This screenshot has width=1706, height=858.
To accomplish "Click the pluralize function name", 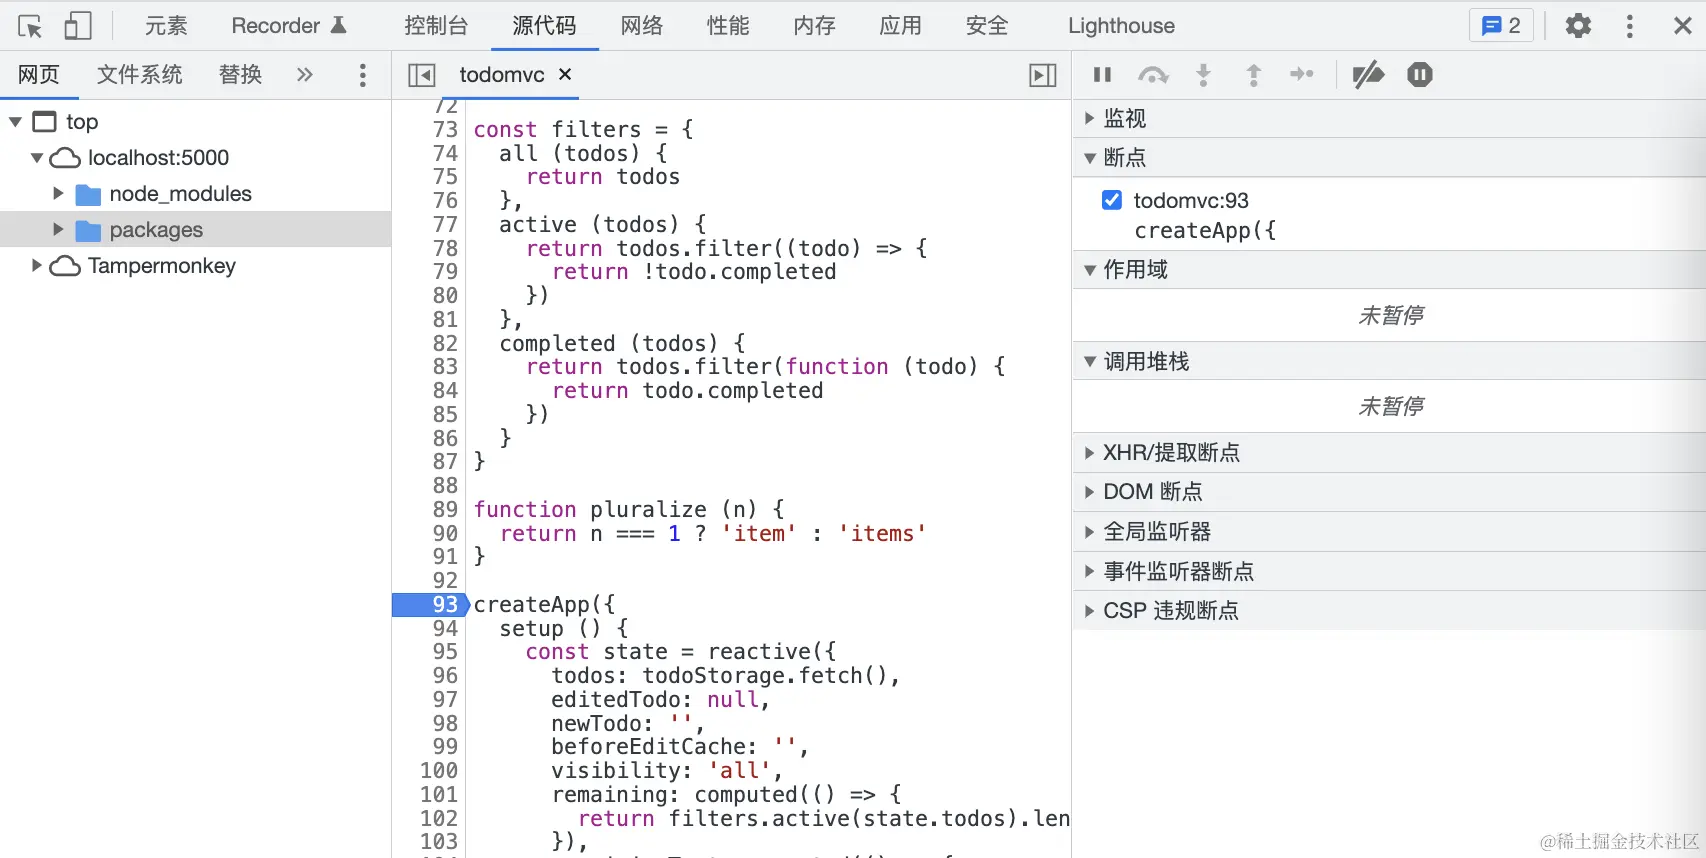I will click(x=648, y=510).
